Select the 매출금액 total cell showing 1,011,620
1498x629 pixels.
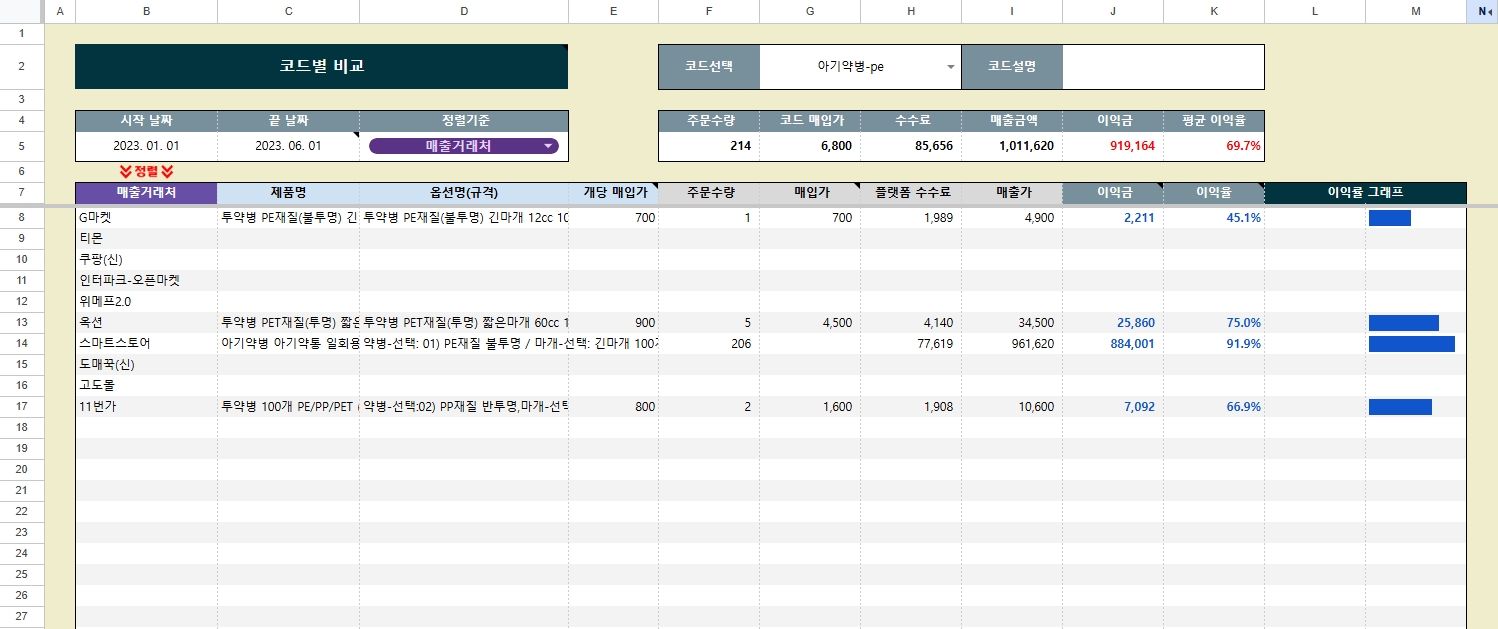click(x=1011, y=135)
